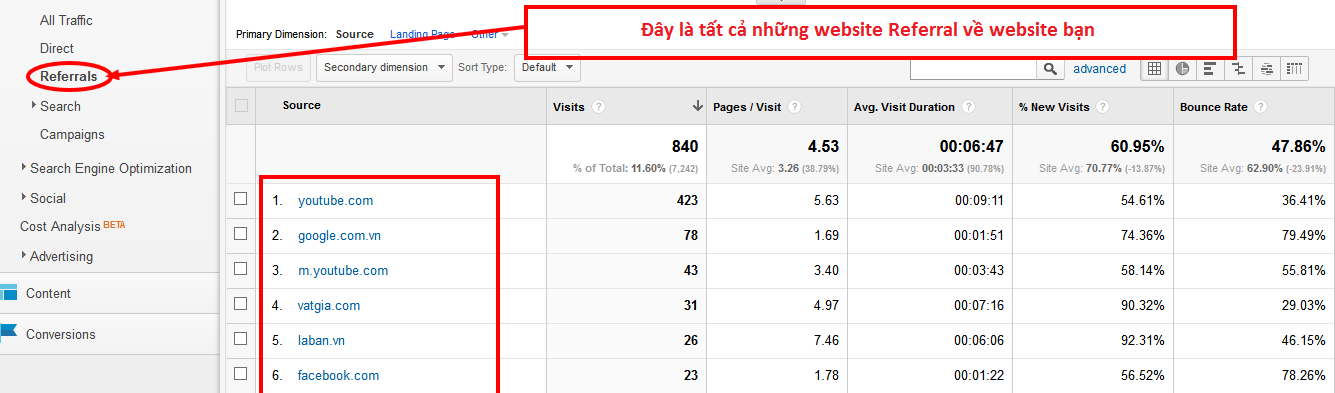Select the 423 visits value for youtube.com
This screenshot has height=393, width=1335.
point(686,200)
